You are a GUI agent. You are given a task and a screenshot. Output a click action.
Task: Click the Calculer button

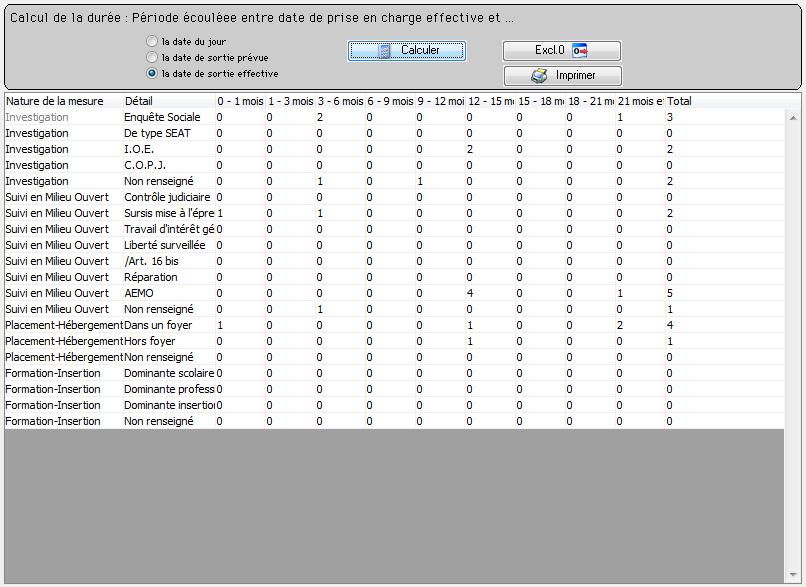[407, 50]
